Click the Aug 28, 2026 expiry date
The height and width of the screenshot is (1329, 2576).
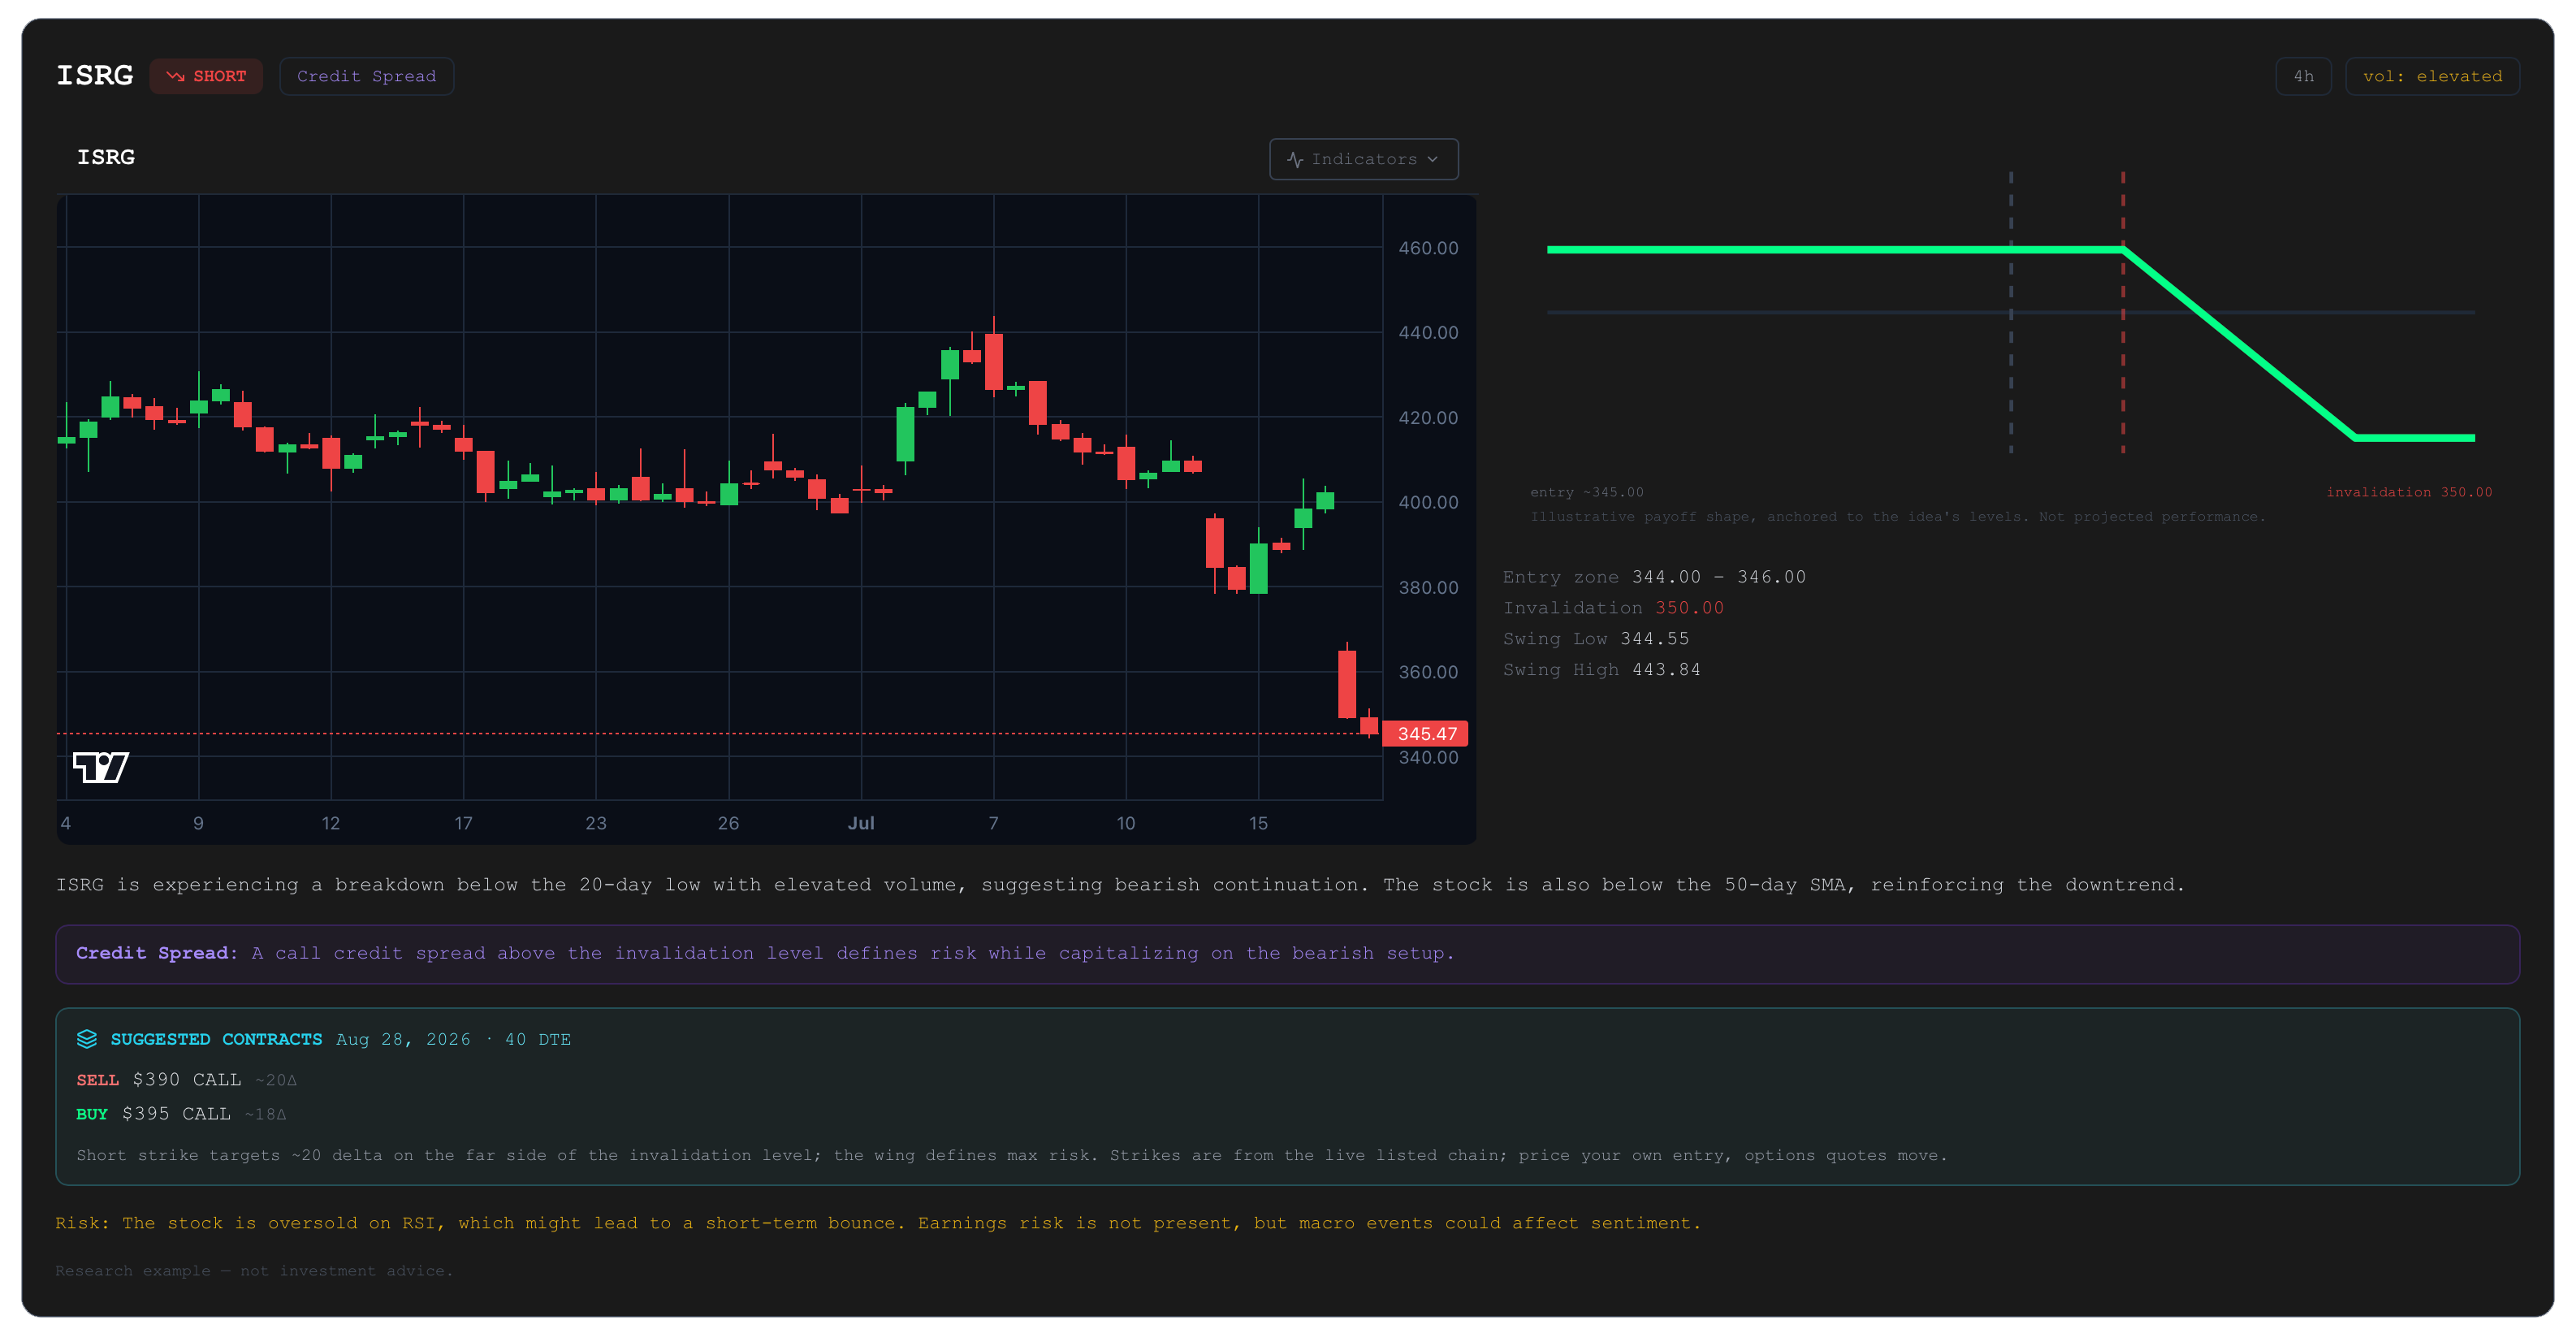403,1039
